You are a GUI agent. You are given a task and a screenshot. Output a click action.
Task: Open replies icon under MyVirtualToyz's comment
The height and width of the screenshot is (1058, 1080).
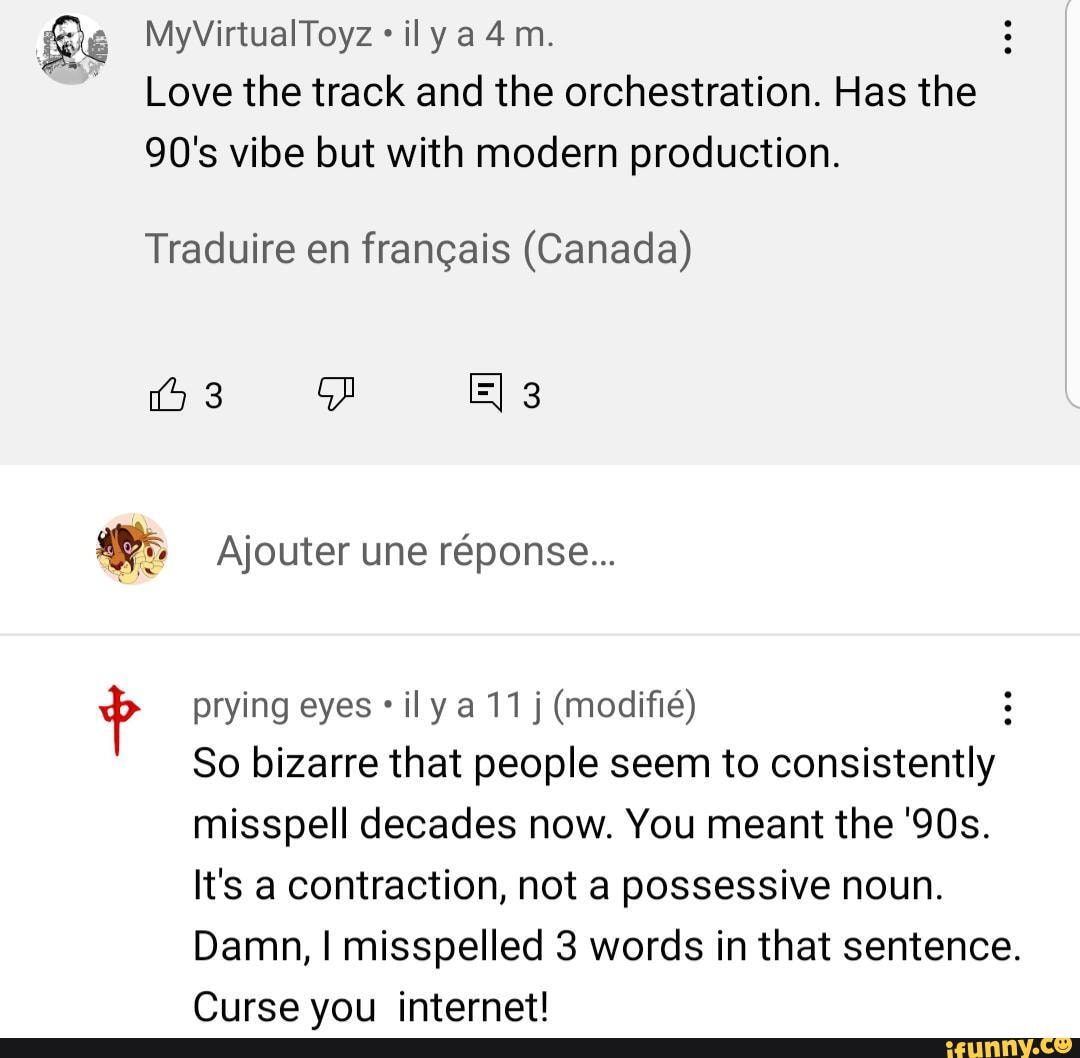click(485, 392)
